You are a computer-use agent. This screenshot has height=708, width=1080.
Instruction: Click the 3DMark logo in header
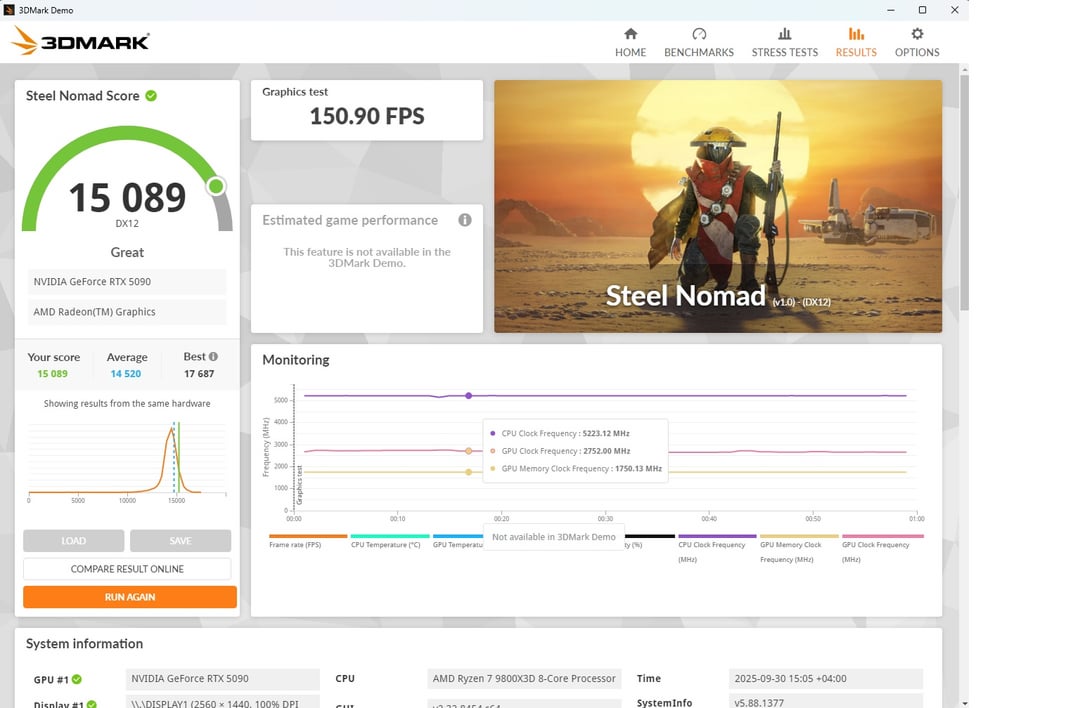click(x=81, y=41)
